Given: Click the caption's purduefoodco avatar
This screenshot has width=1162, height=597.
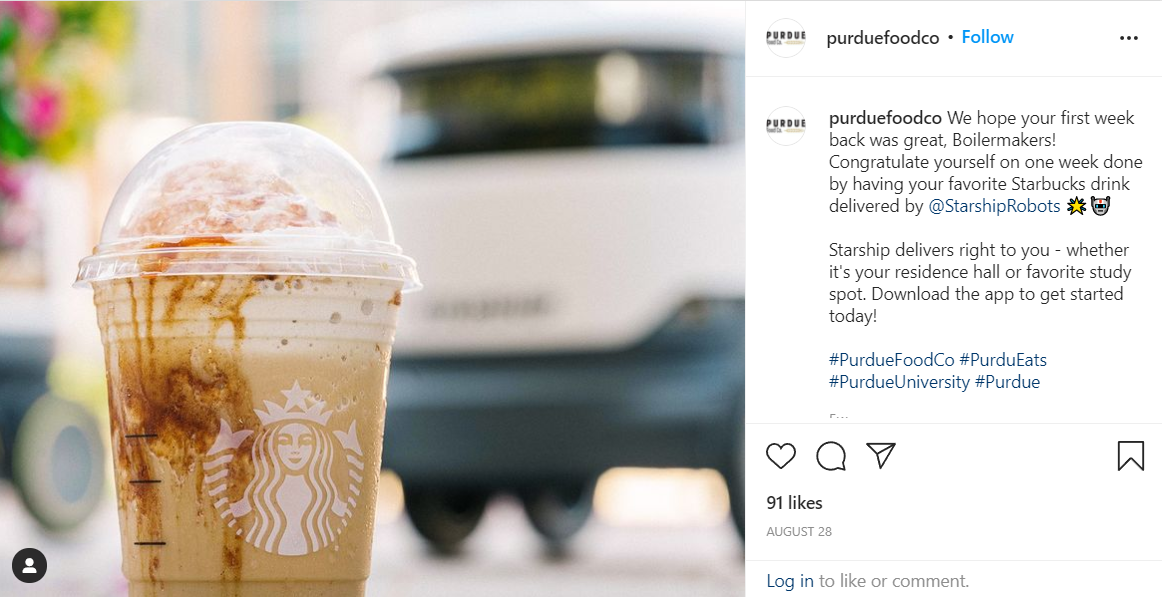Looking at the screenshot, I should pos(786,126).
